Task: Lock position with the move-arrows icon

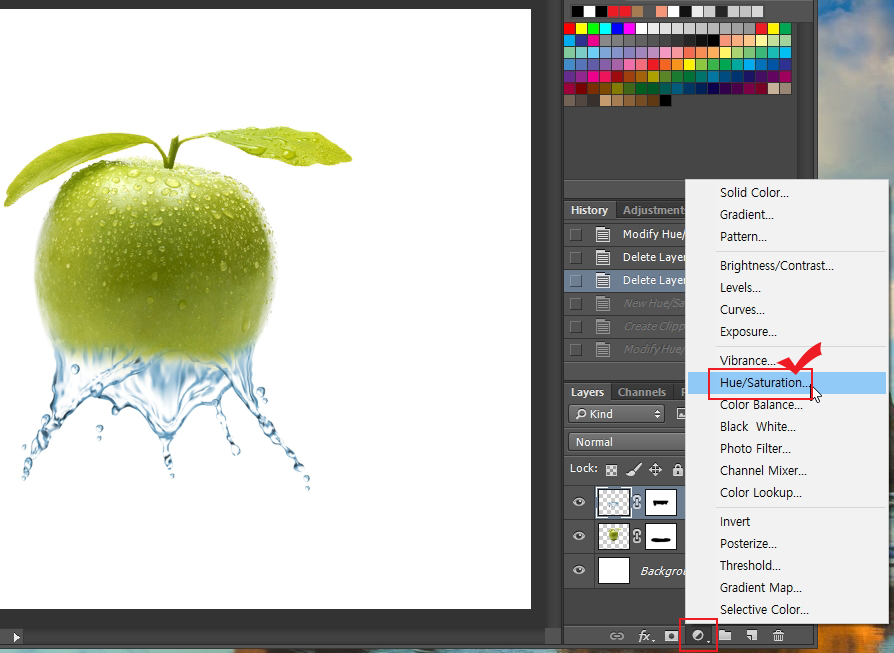Action: (656, 469)
